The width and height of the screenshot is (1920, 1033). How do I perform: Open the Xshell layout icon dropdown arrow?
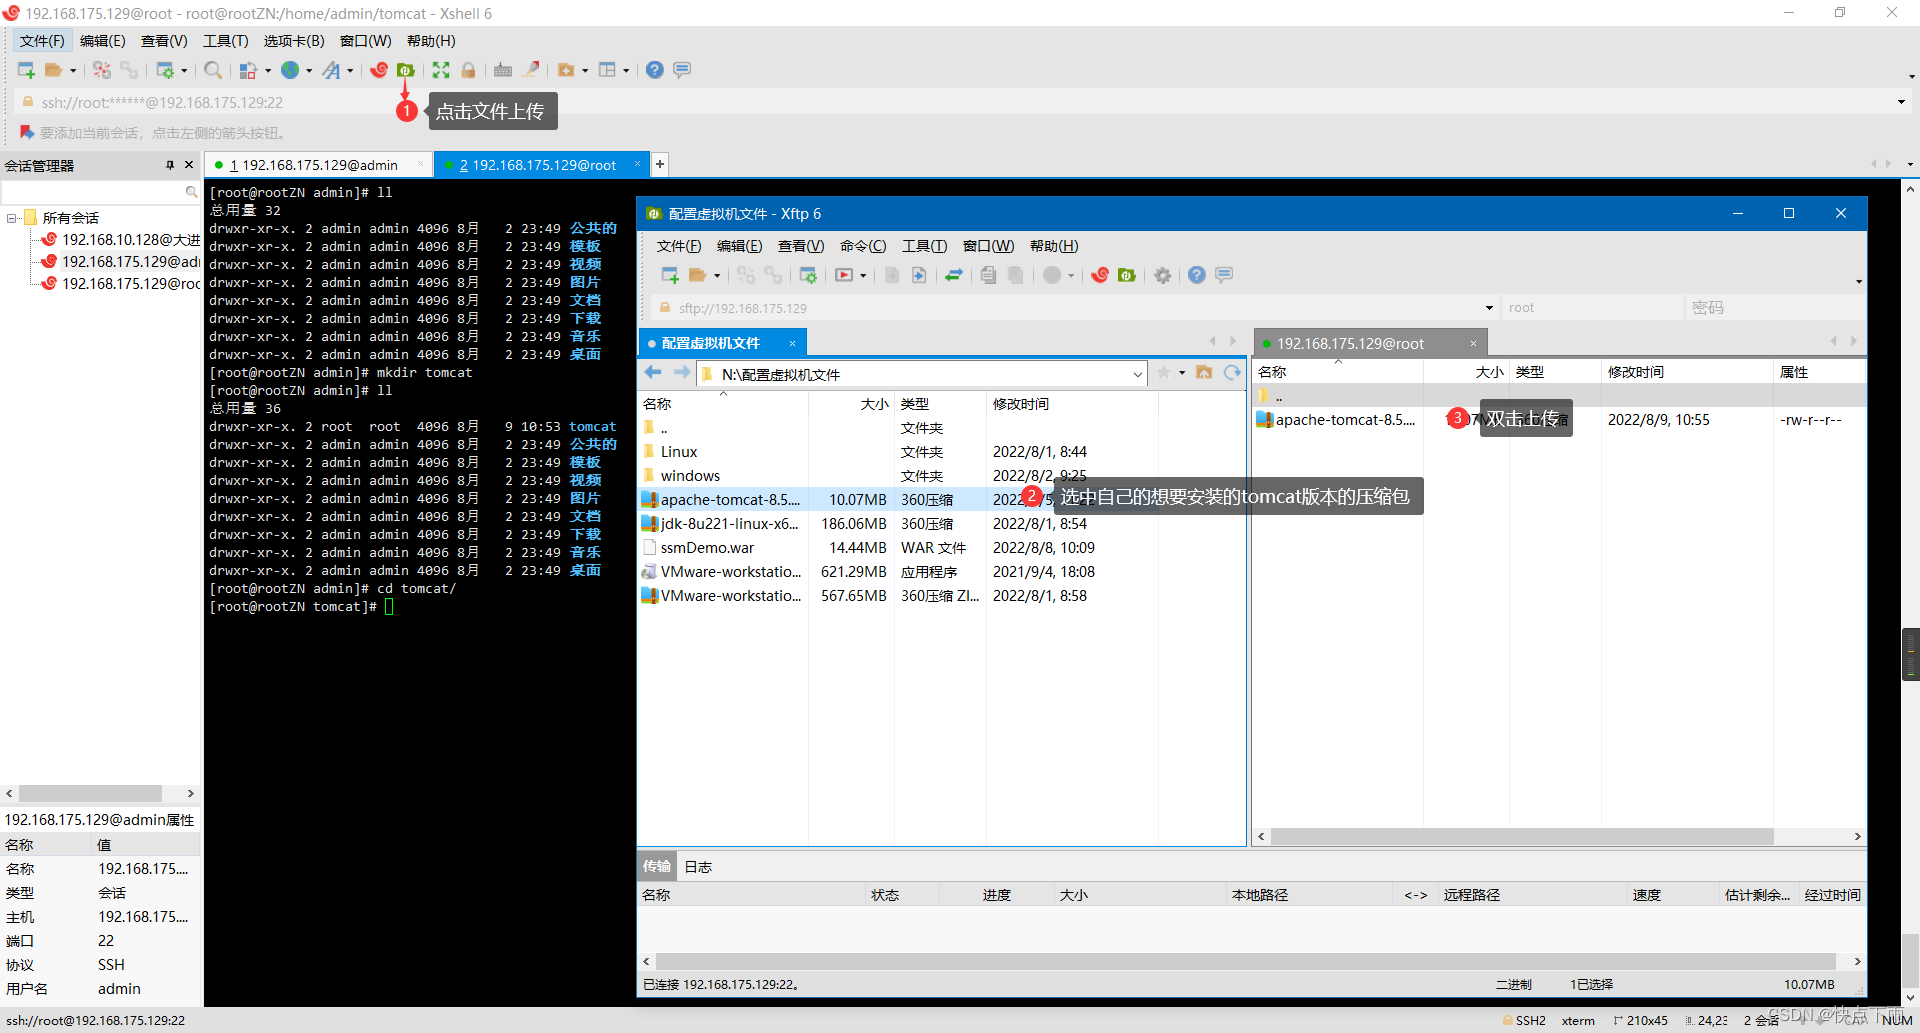tap(626, 70)
